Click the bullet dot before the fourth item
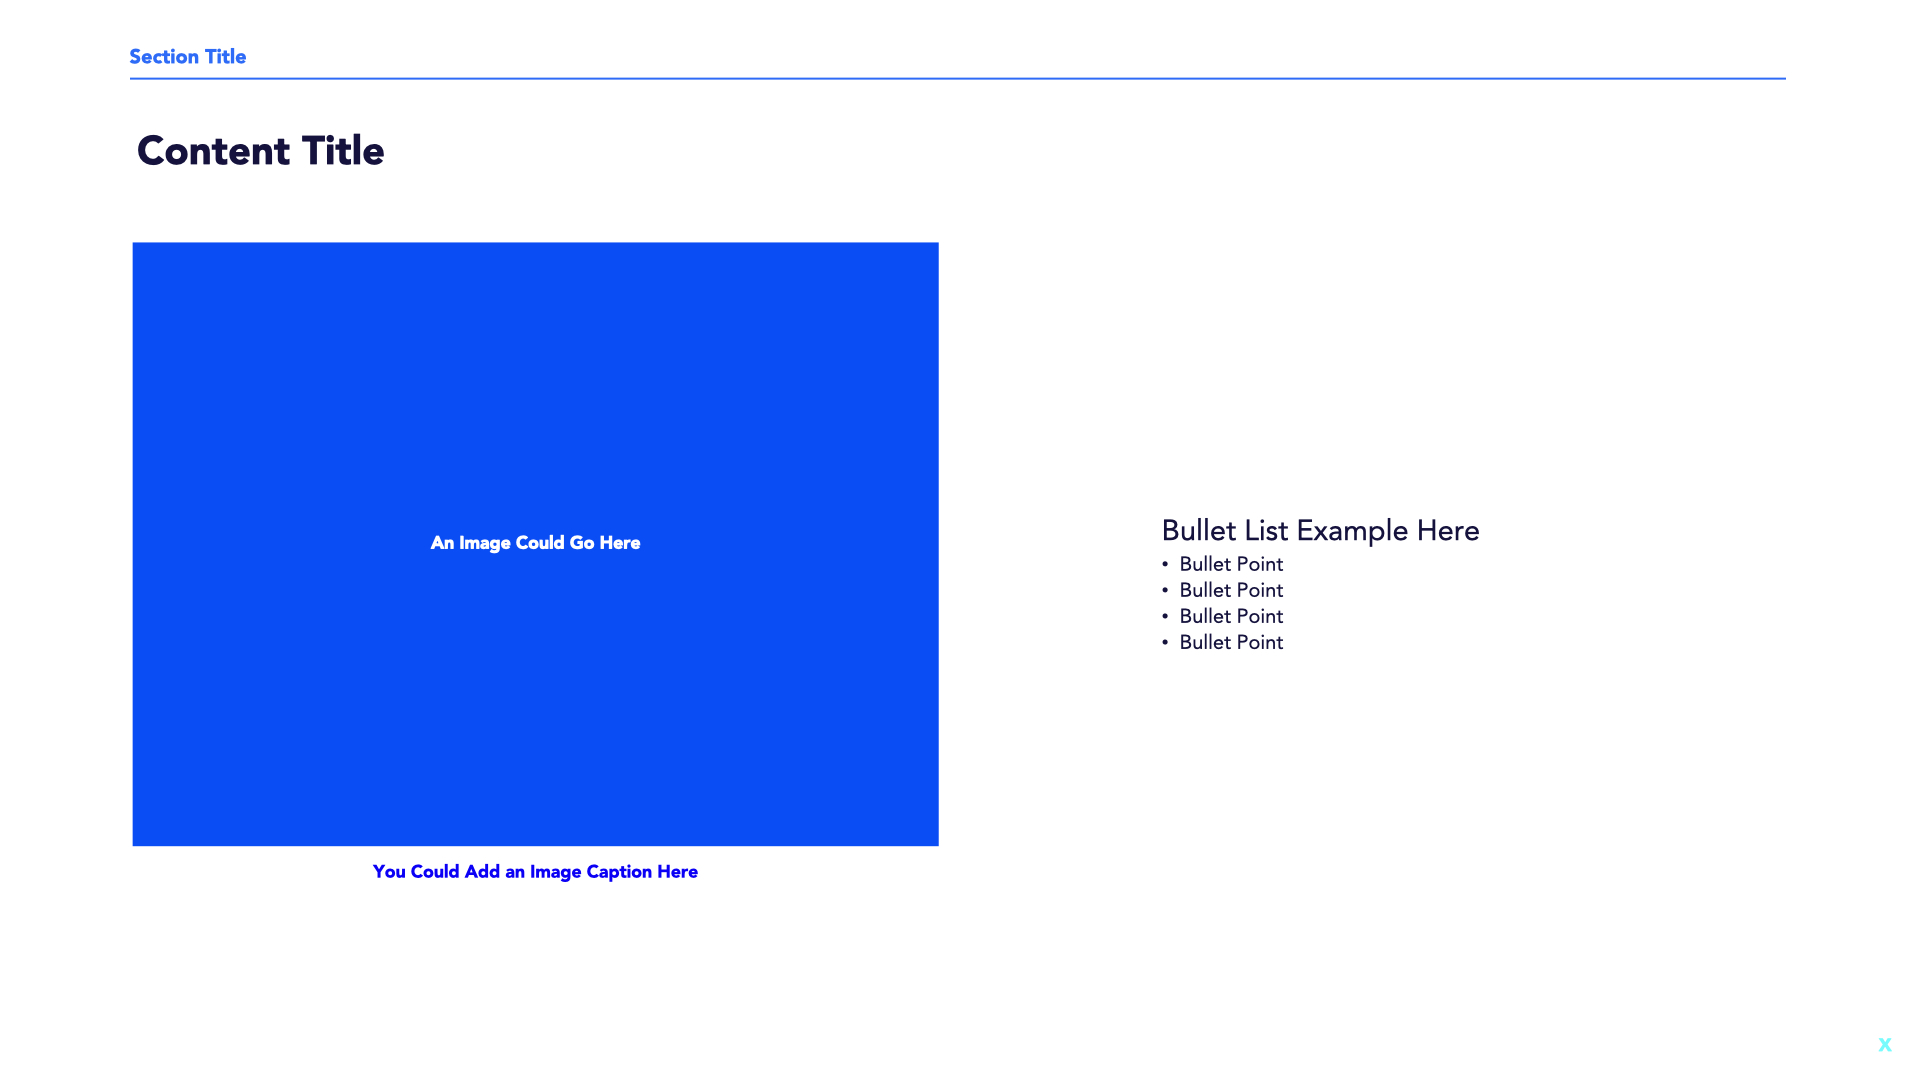The height and width of the screenshot is (1080, 1920). 1165,643
